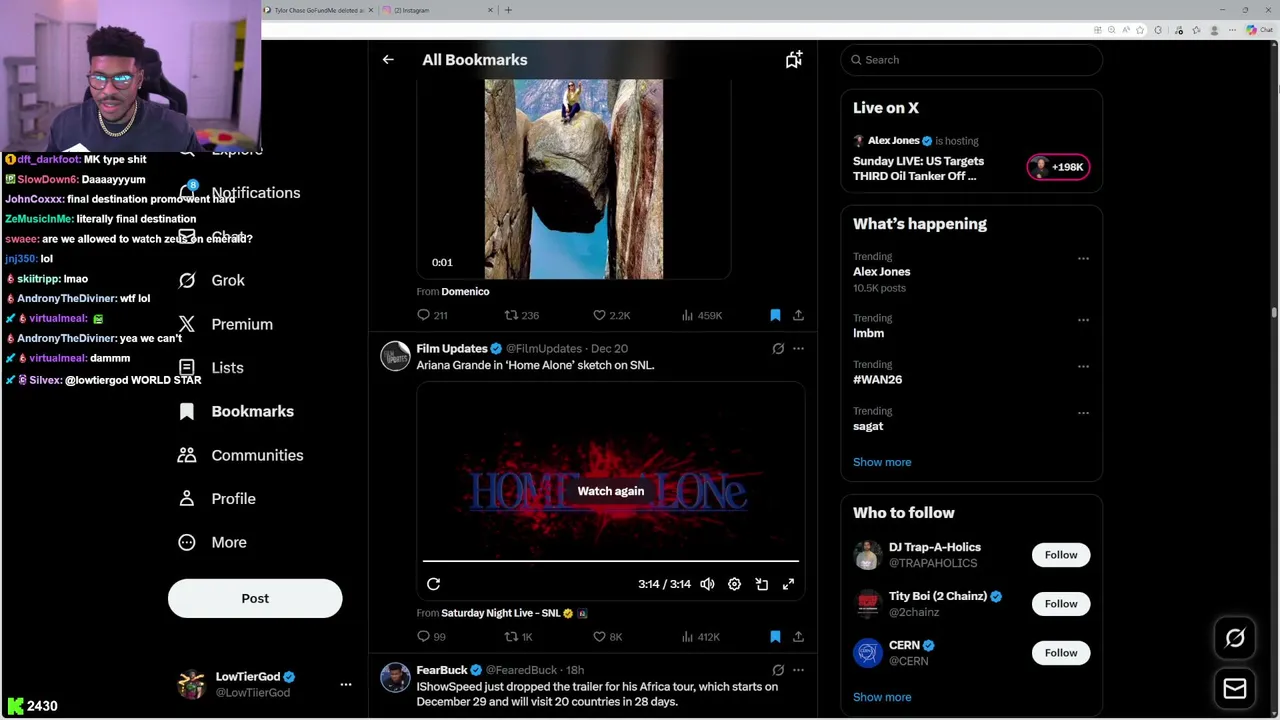View the 412K views analytics
Viewport: 1280px width, 720px height.
point(700,637)
